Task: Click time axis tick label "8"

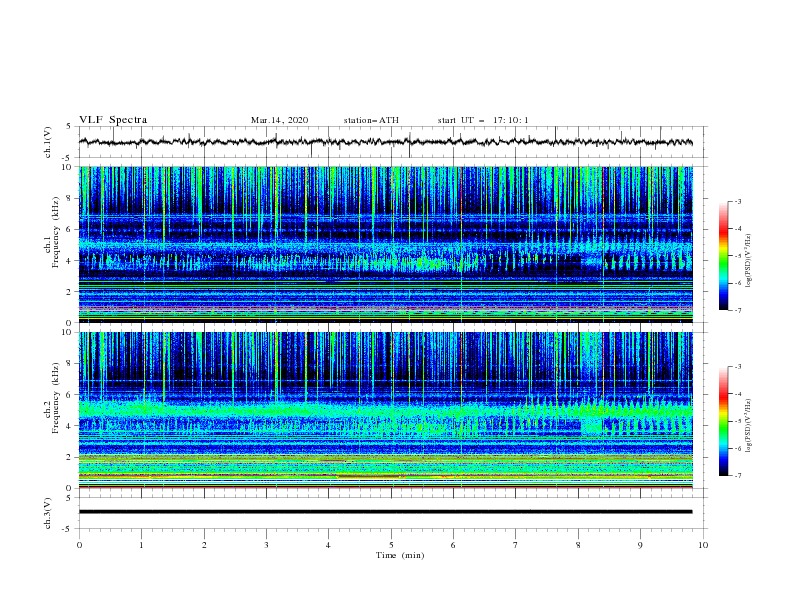Action: pyautogui.click(x=578, y=545)
